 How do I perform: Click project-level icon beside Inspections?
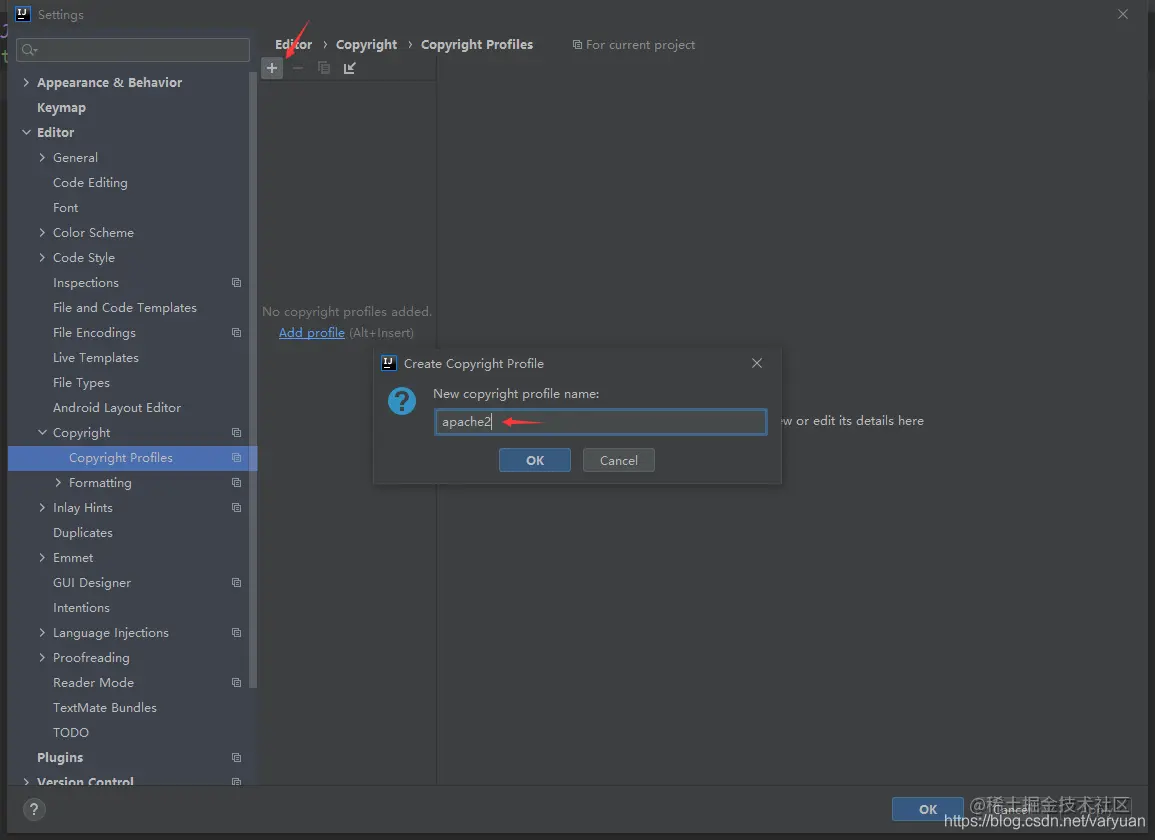tap(236, 282)
